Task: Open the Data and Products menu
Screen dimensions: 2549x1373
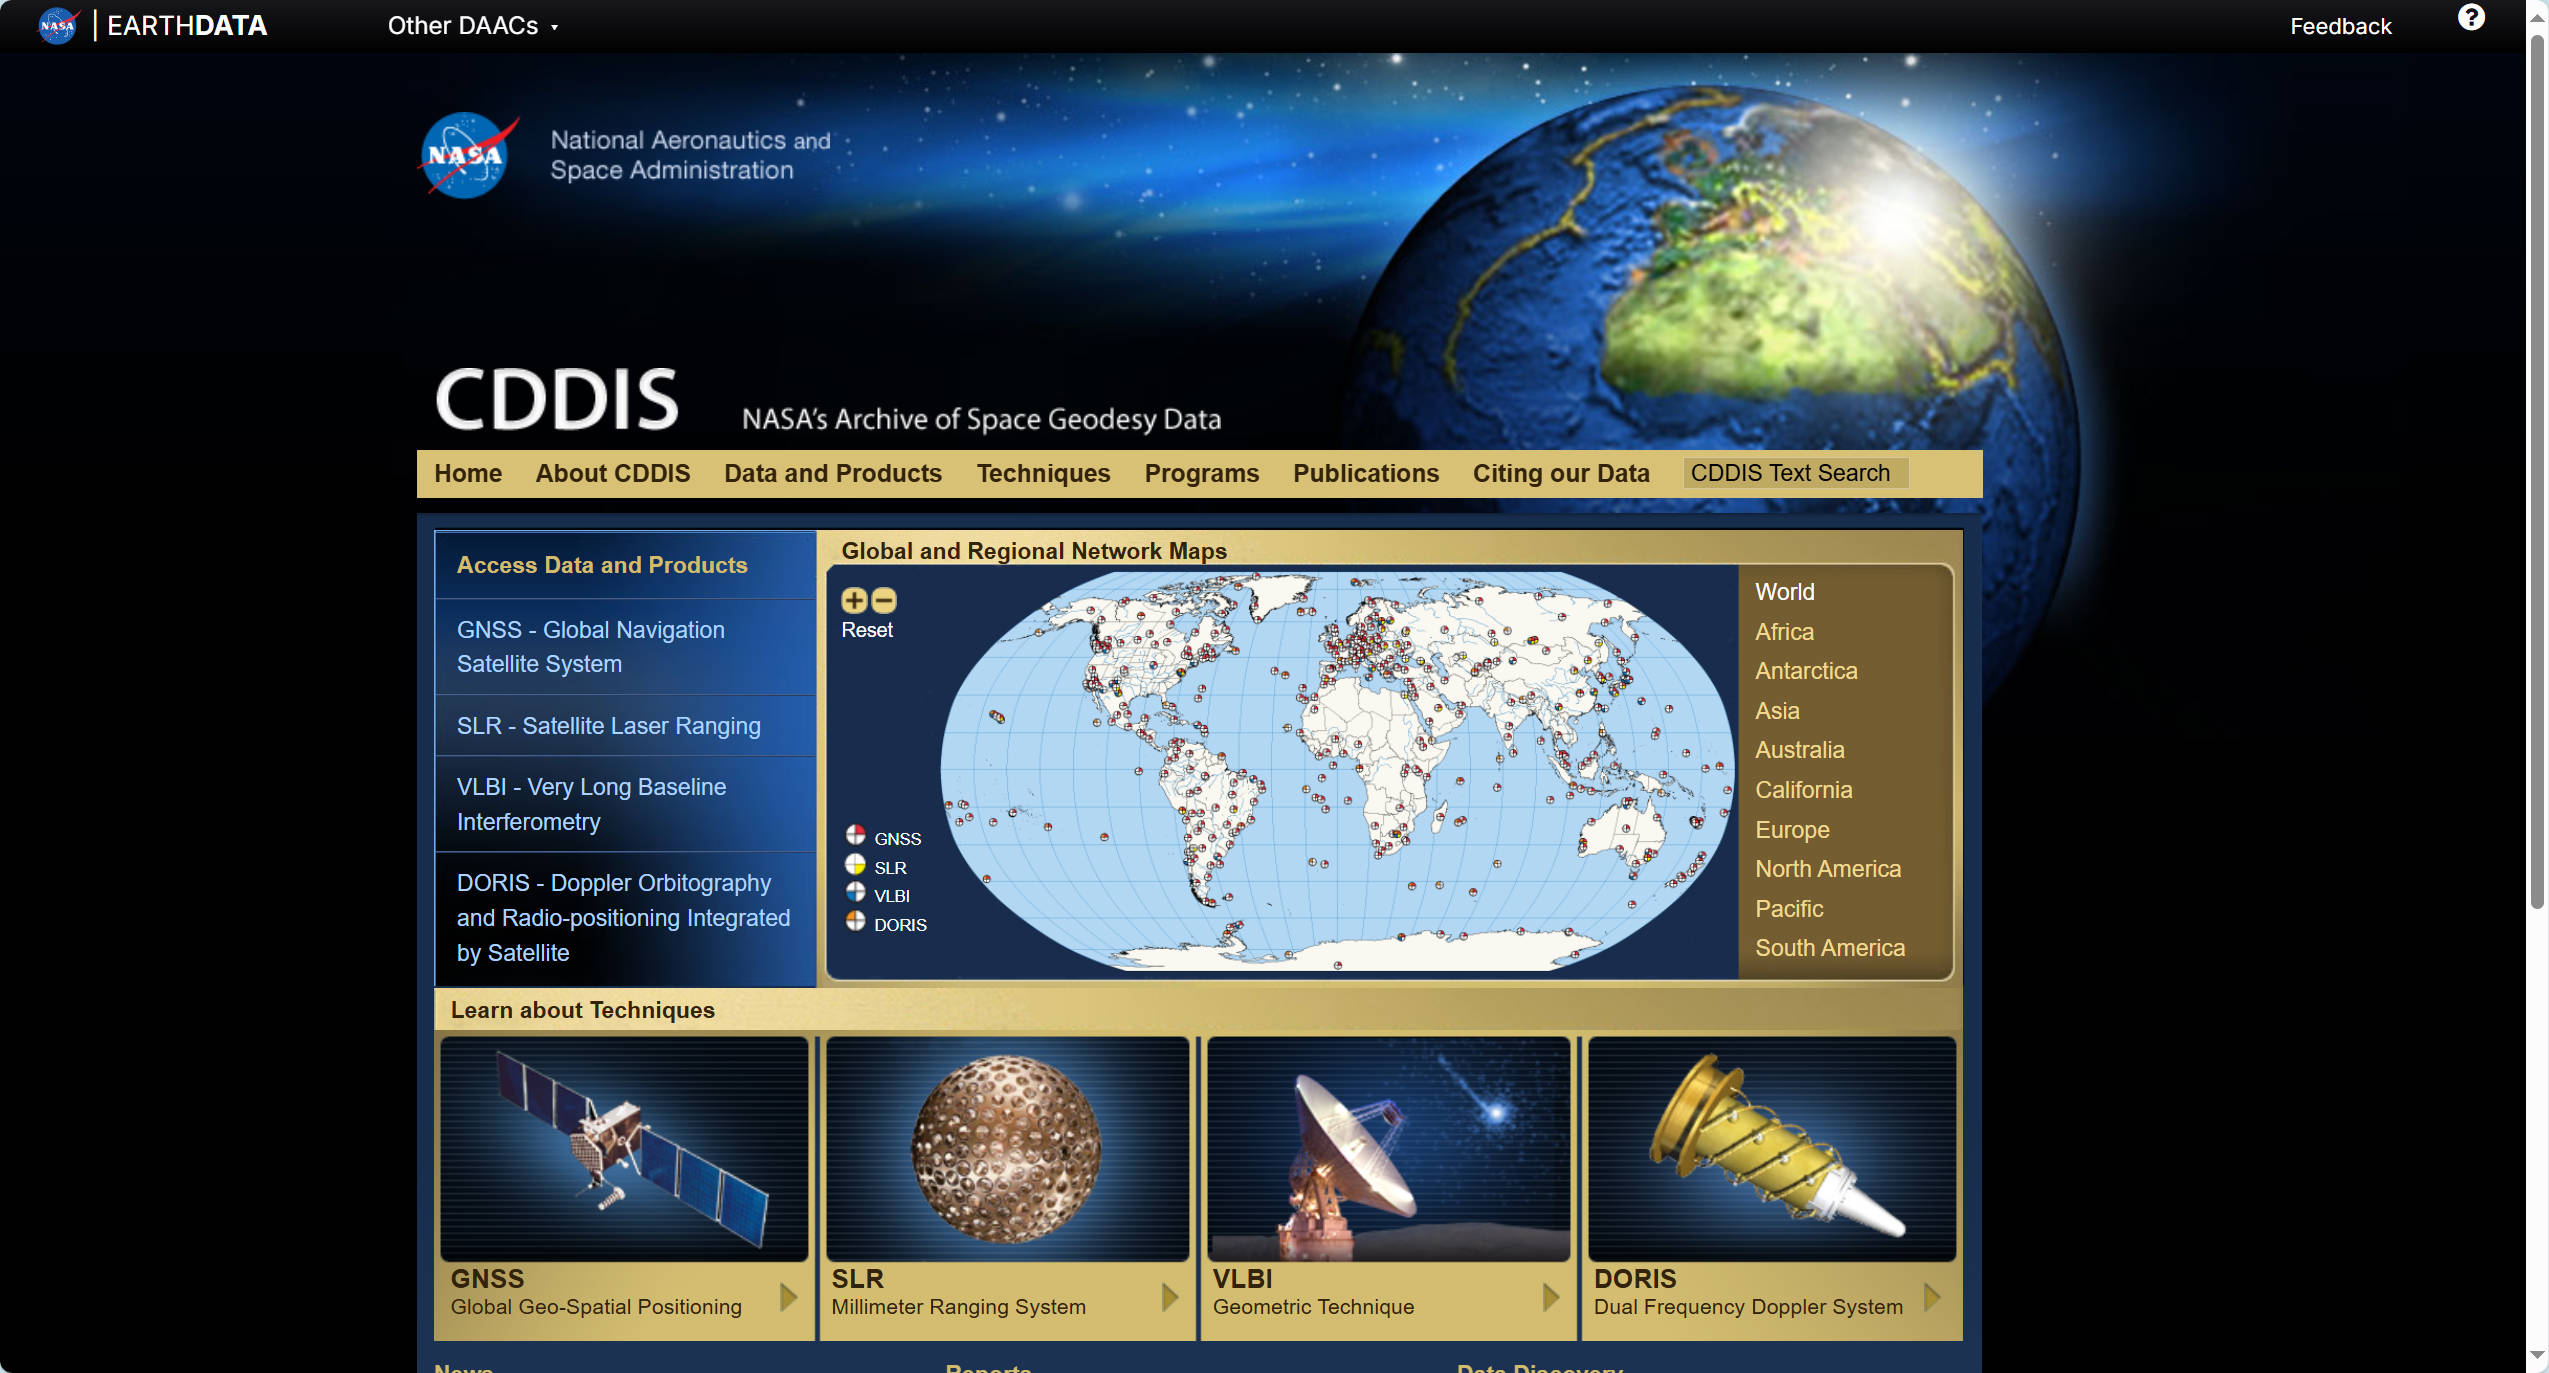Action: tap(832, 473)
